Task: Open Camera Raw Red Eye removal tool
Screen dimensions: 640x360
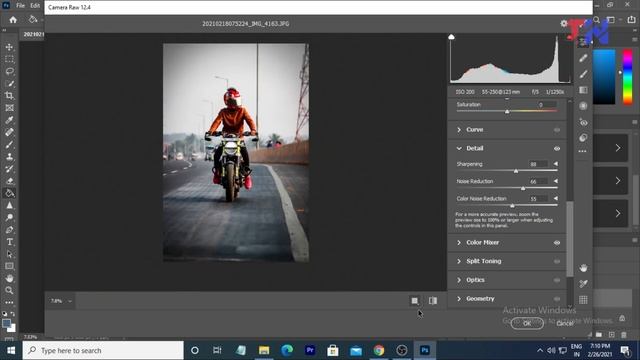Action: click(583, 122)
